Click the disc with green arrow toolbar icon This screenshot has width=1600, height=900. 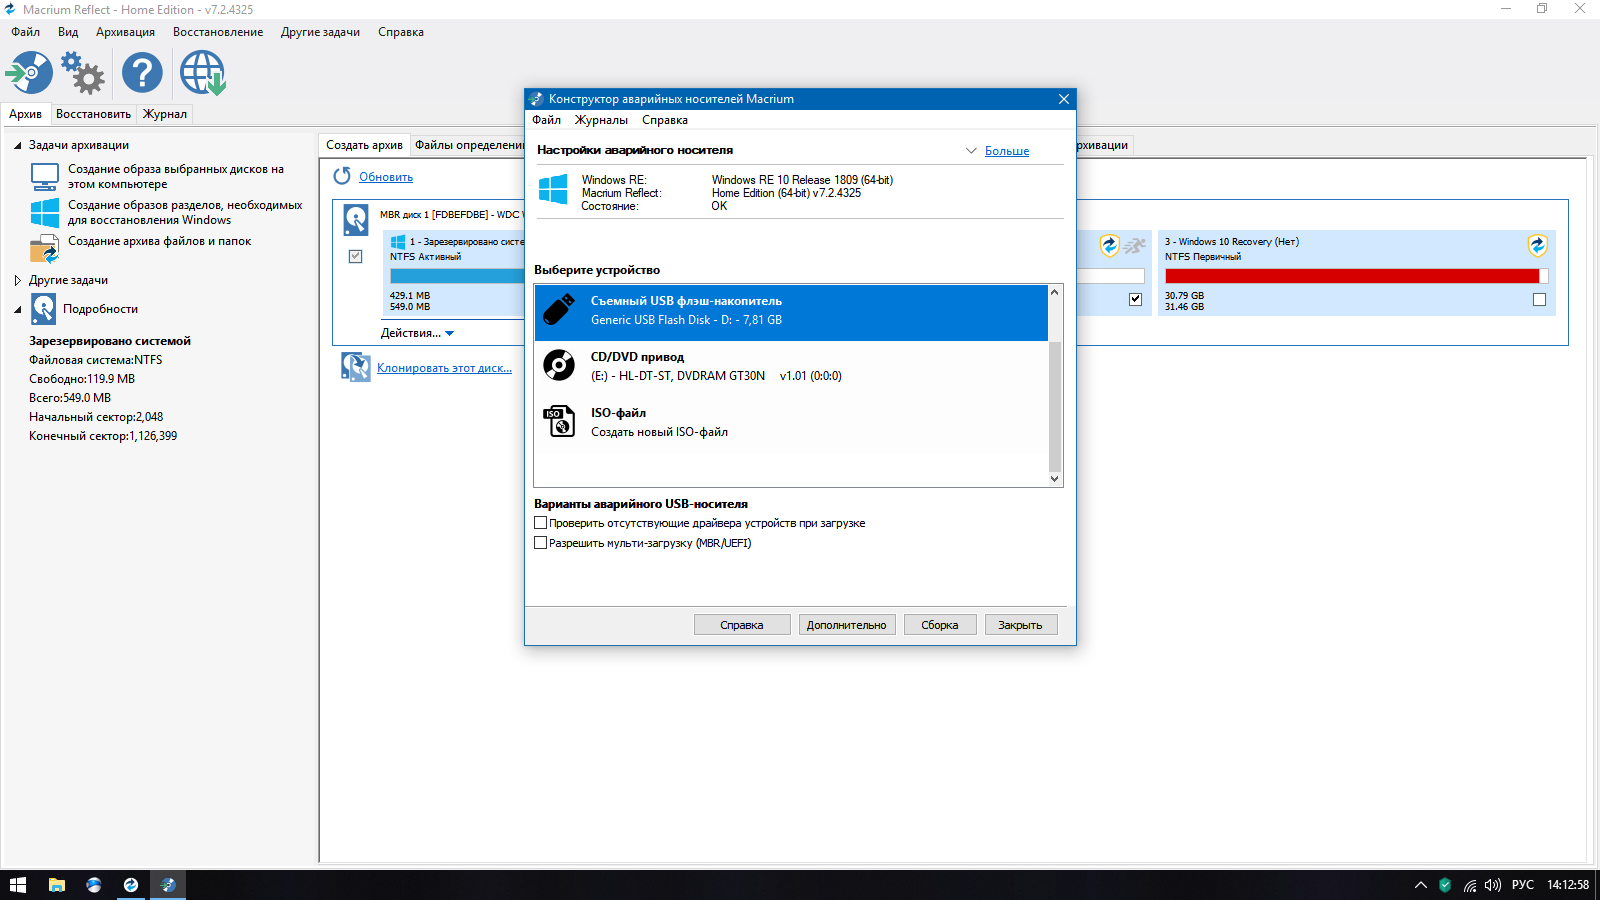click(29, 73)
